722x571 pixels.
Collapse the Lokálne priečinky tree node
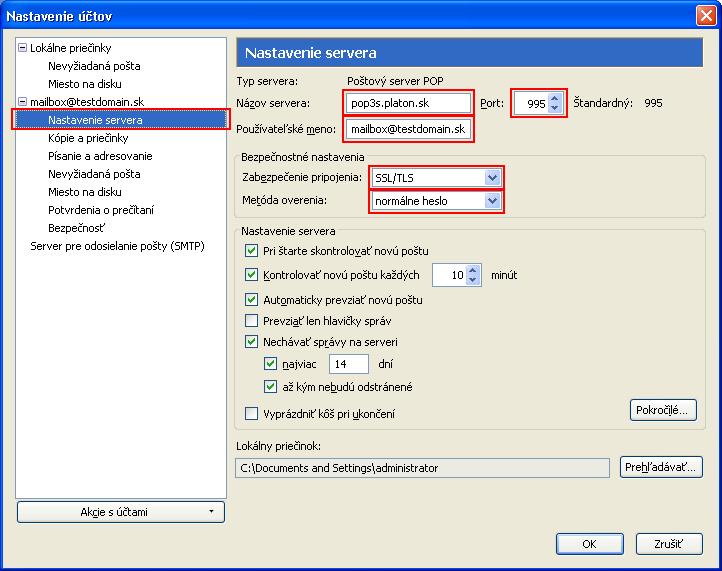(23, 48)
